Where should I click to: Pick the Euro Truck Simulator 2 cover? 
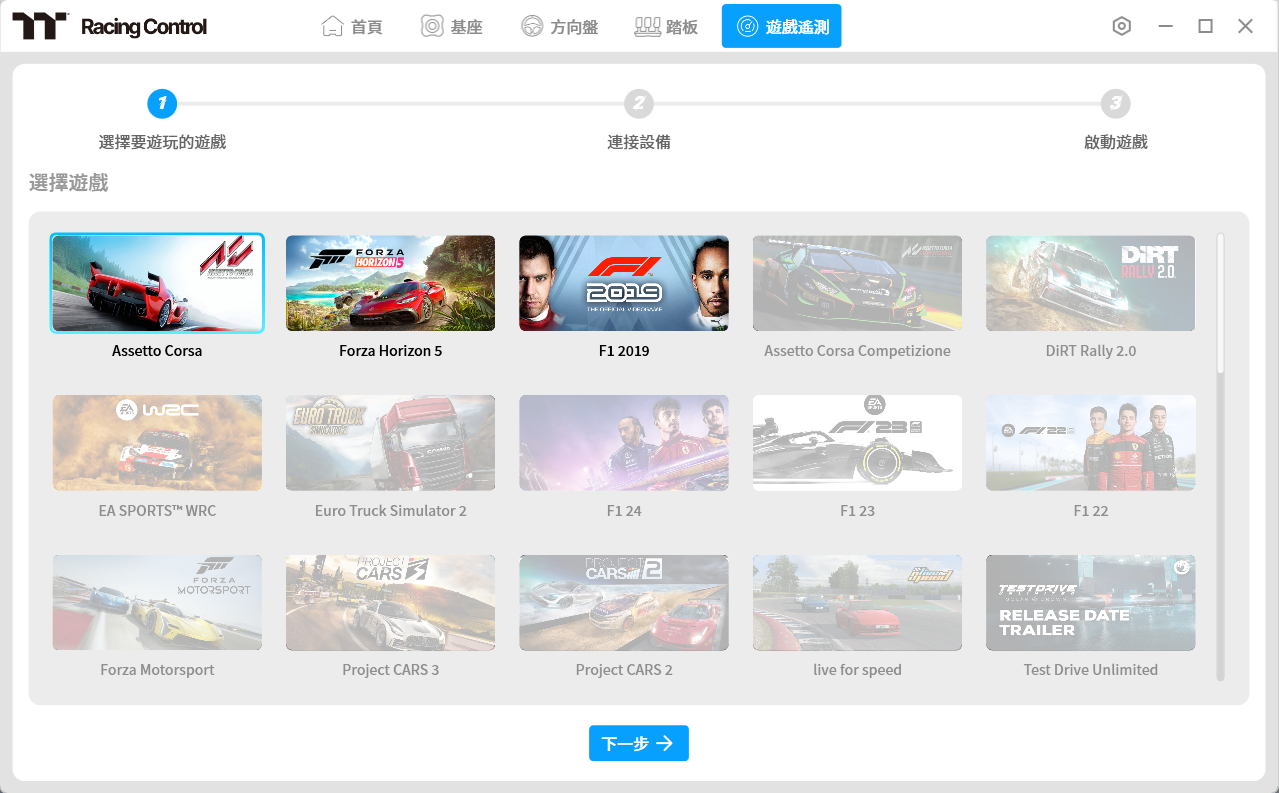[390, 442]
